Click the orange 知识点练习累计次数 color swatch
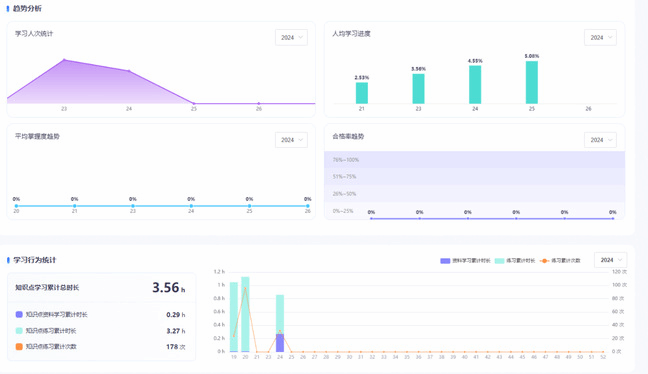The width and height of the screenshot is (648, 374). click(19, 346)
